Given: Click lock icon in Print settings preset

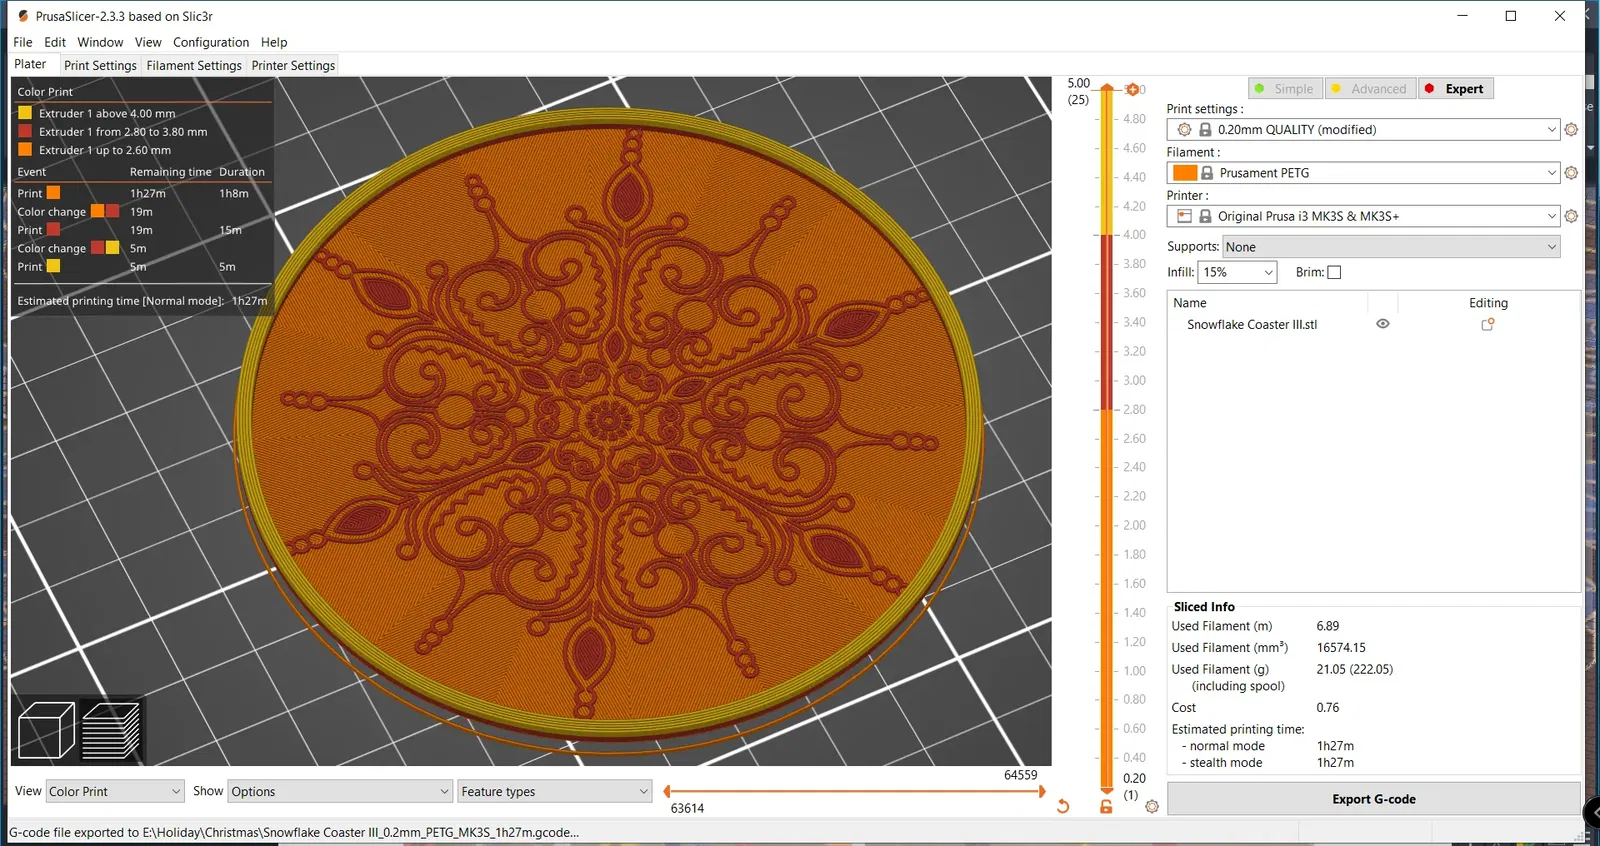Looking at the screenshot, I should tap(1205, 130).
